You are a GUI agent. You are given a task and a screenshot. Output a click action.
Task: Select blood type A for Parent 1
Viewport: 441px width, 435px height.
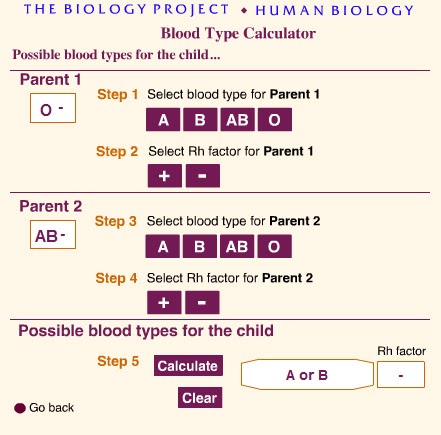(x=163, y=119)
